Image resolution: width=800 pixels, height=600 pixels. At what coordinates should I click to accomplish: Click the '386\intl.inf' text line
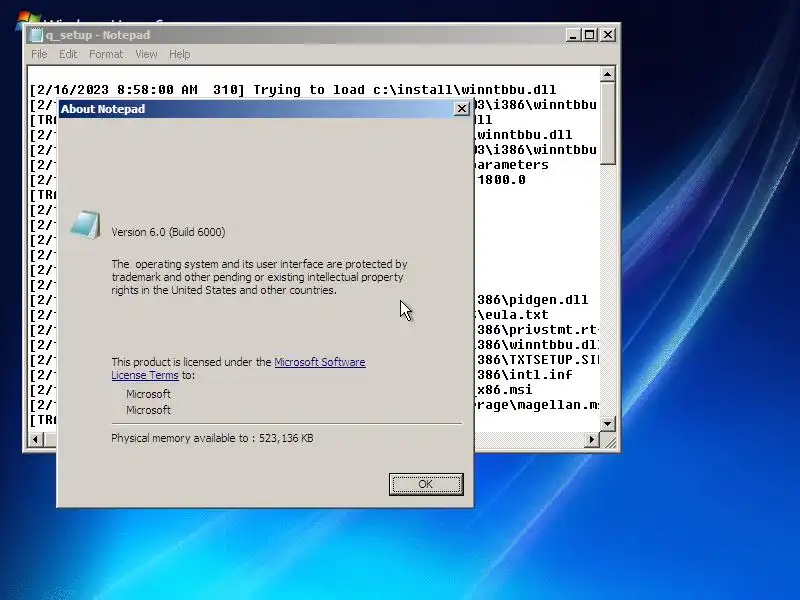click(x=524, y=374)
